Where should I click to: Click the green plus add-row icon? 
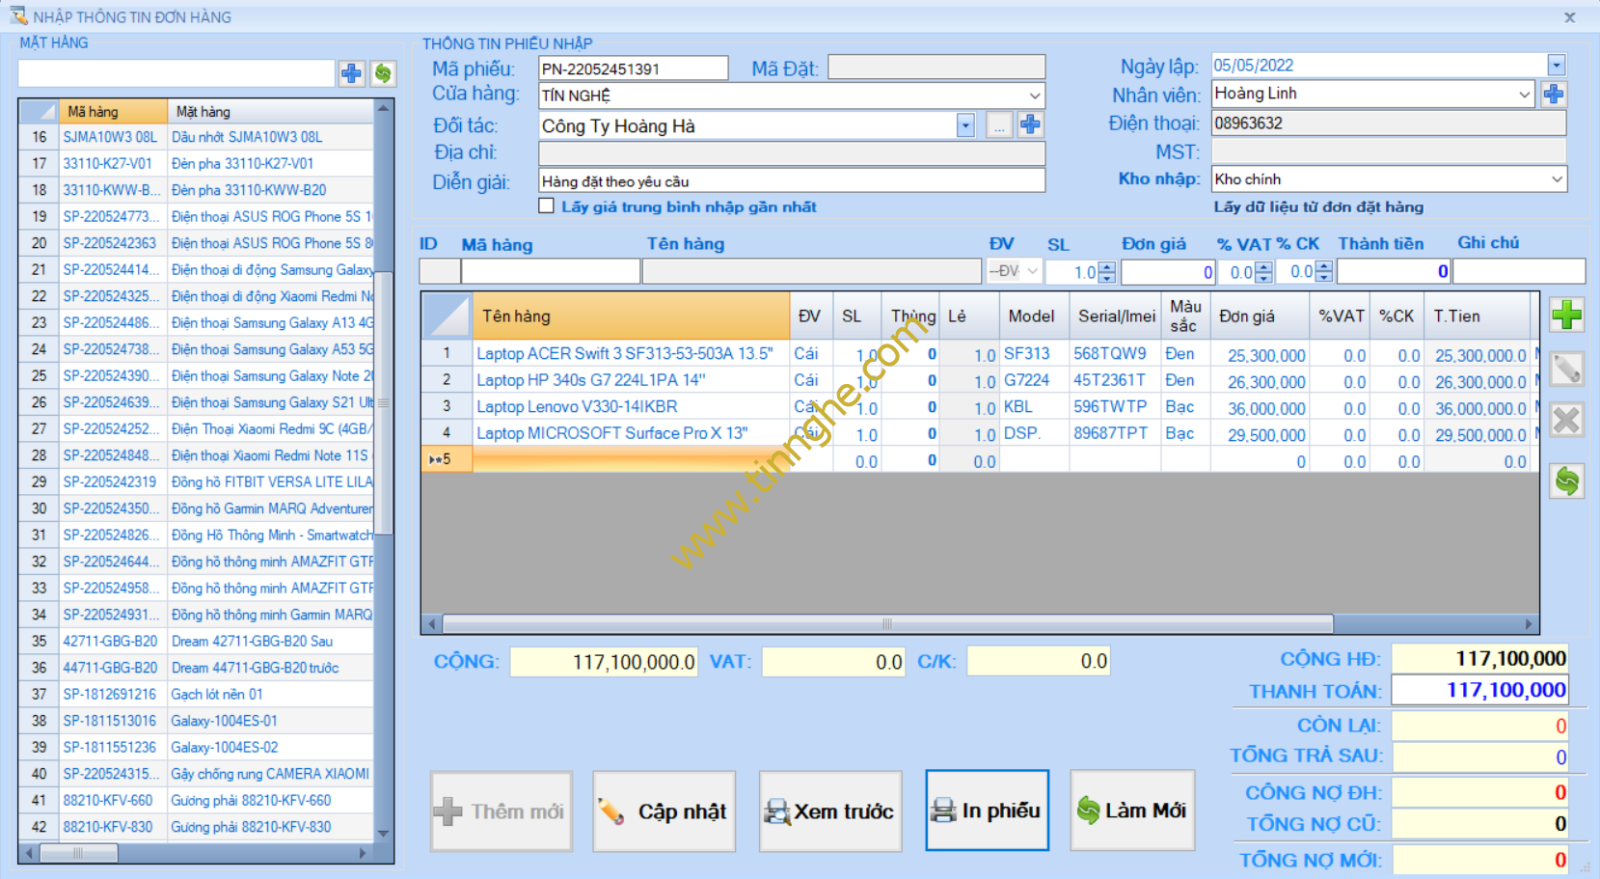(x=1567, y=316)
